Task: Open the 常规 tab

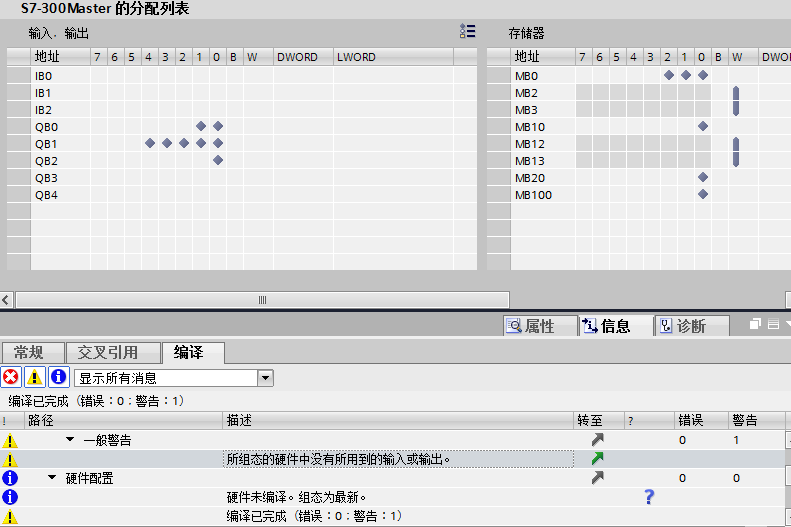Action: pos(33,352)
